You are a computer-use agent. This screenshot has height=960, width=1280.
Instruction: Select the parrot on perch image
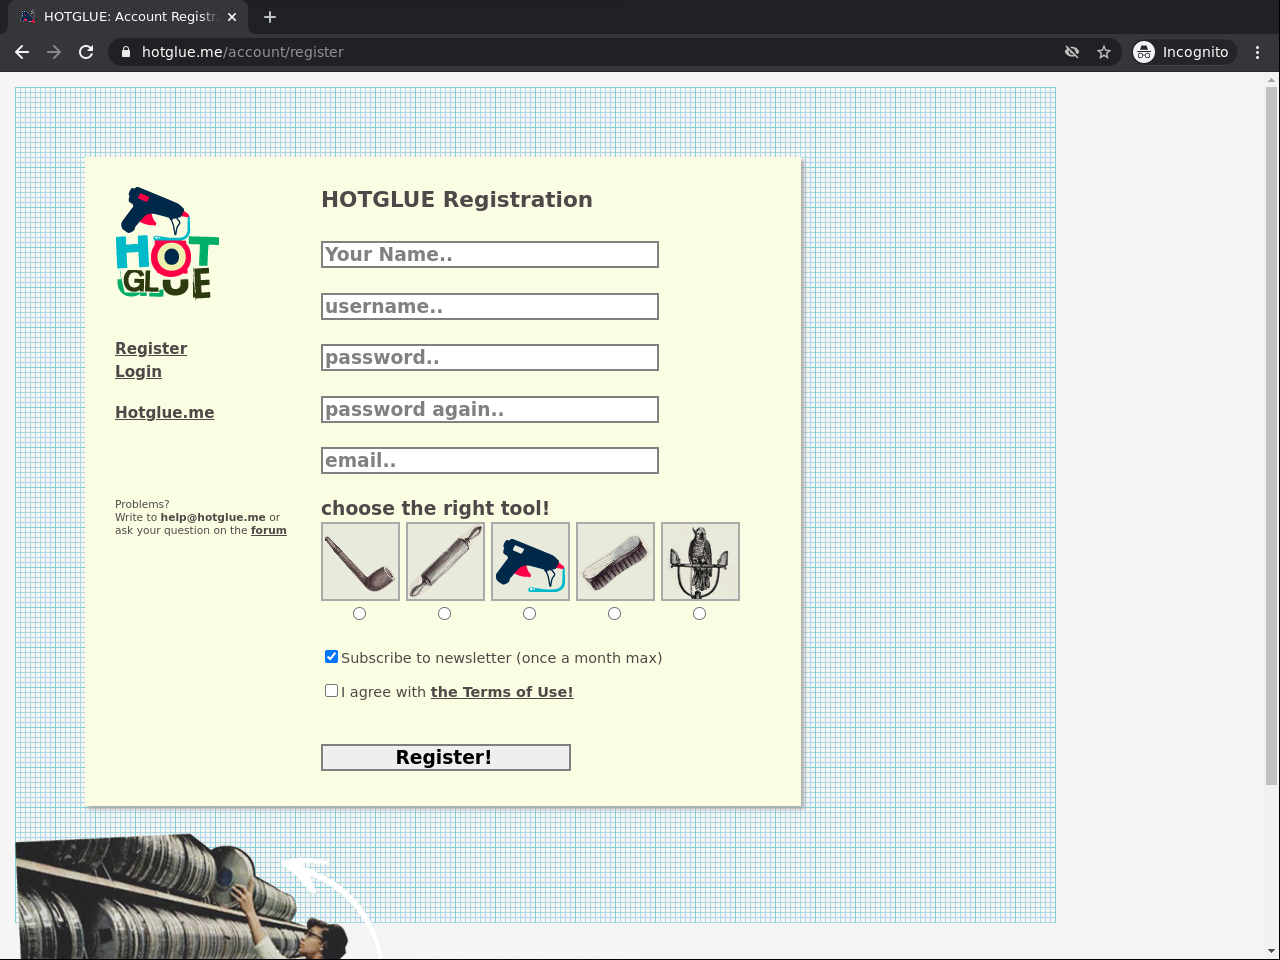tap(700, 561)
